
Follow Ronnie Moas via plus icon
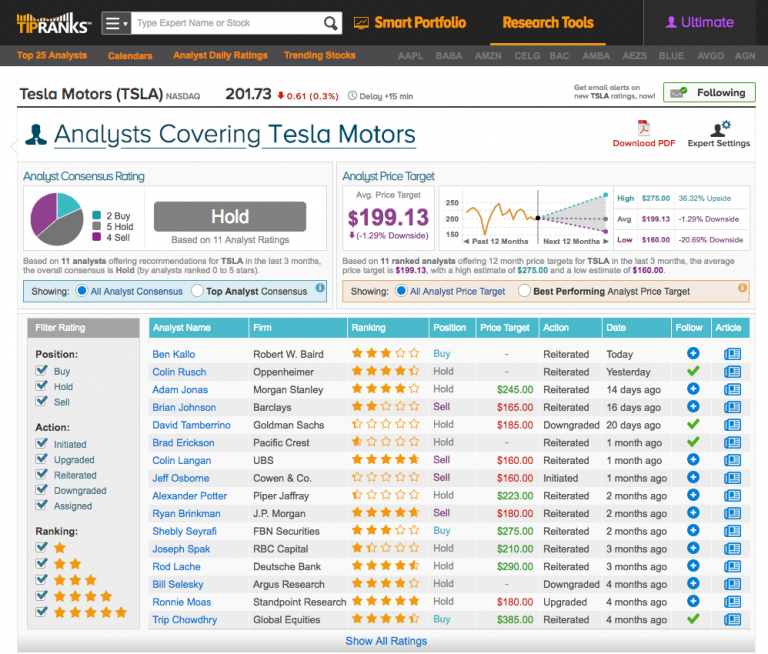pyautogui.click(x=693, y=601)
